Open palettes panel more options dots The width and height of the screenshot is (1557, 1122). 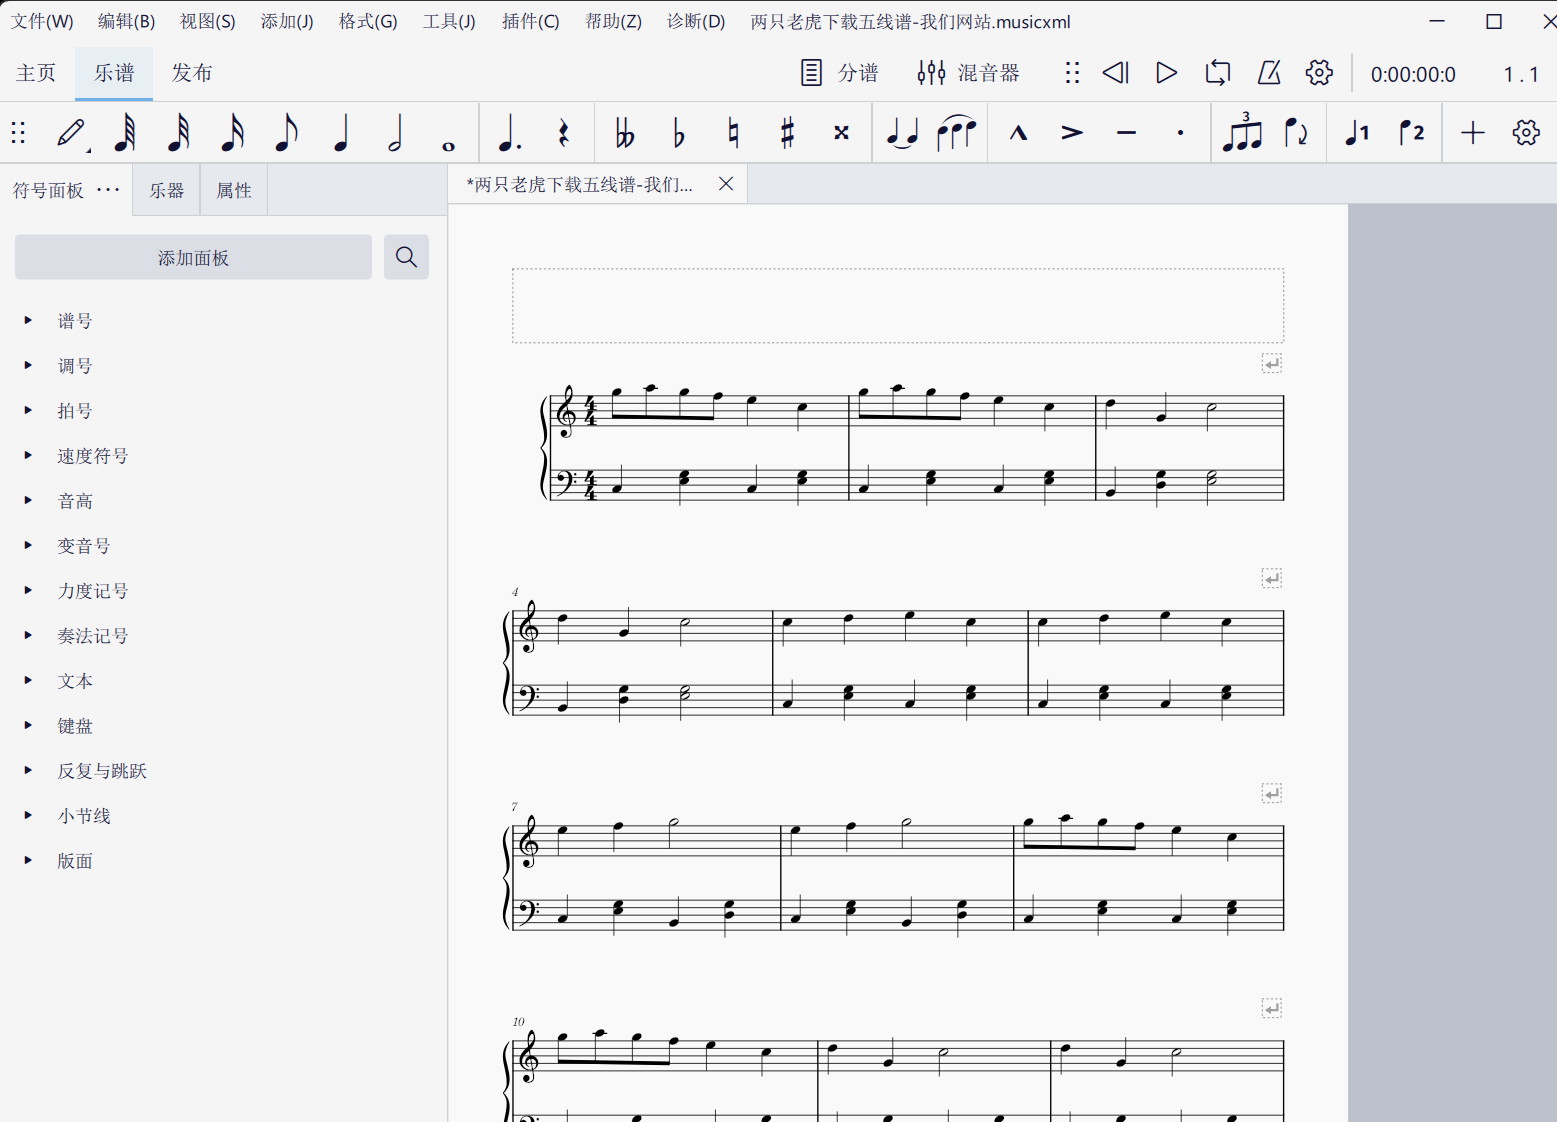pyautogui.click(x=108, y=190)
